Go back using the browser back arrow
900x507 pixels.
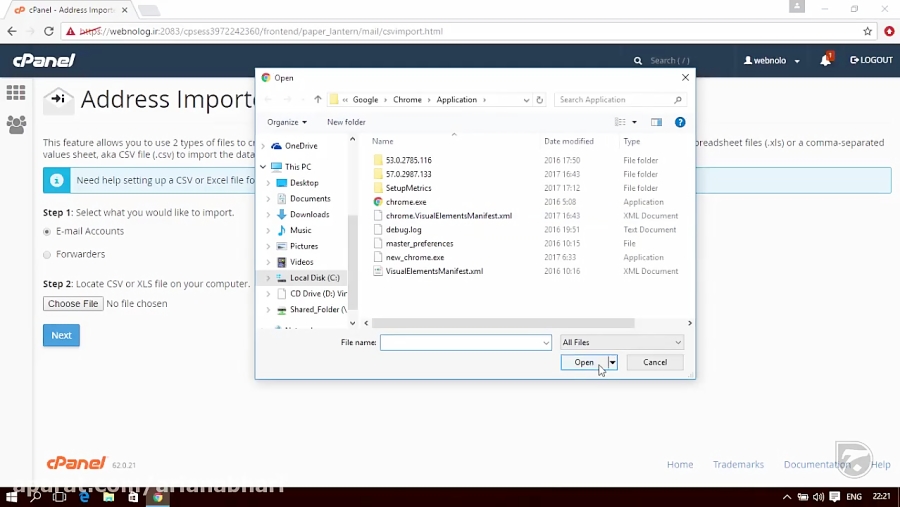click(12, 31)
